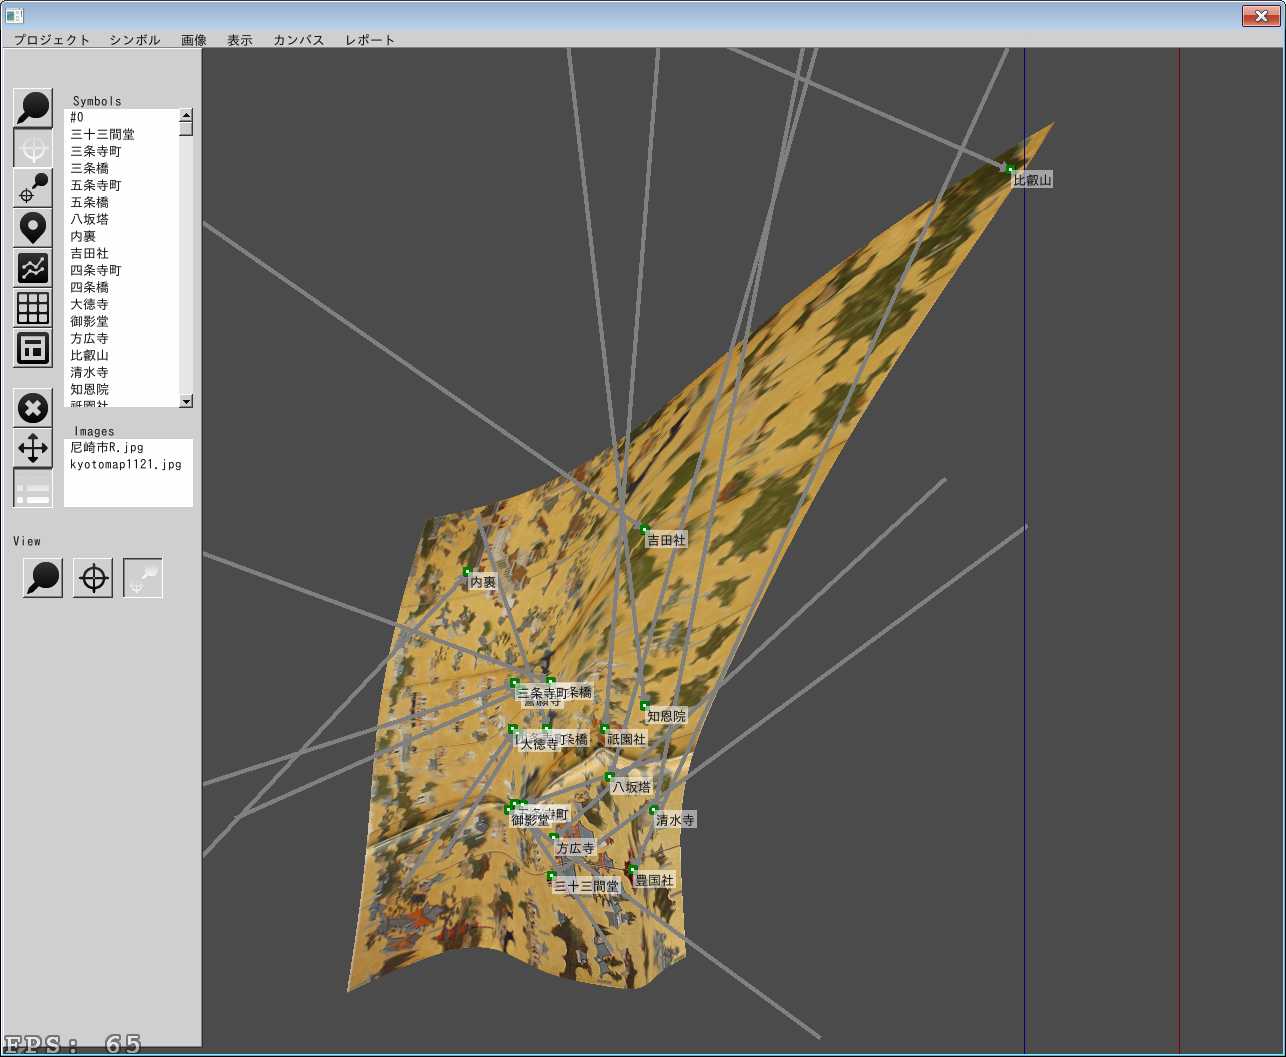Open the カンバス menu
This screenshot has height=1057, width=1286.
[299, 40]
